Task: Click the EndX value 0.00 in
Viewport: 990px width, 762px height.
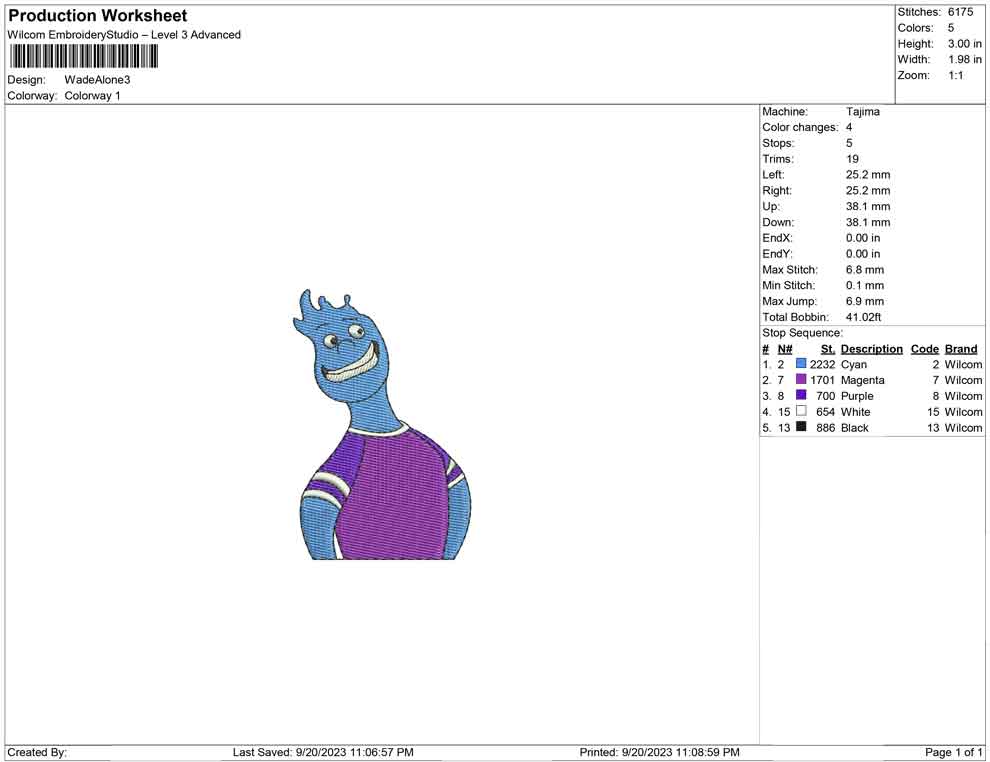Action: (x=863, y=237)
